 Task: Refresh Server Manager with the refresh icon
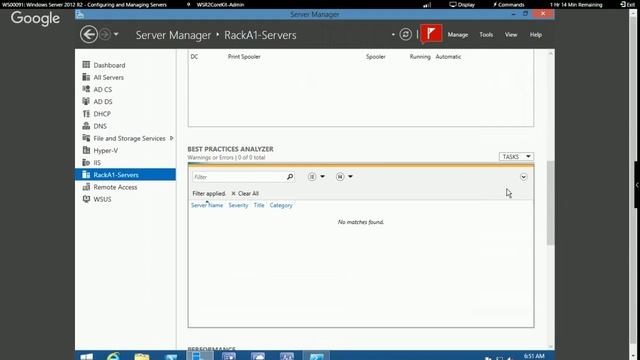coord(405,34)
